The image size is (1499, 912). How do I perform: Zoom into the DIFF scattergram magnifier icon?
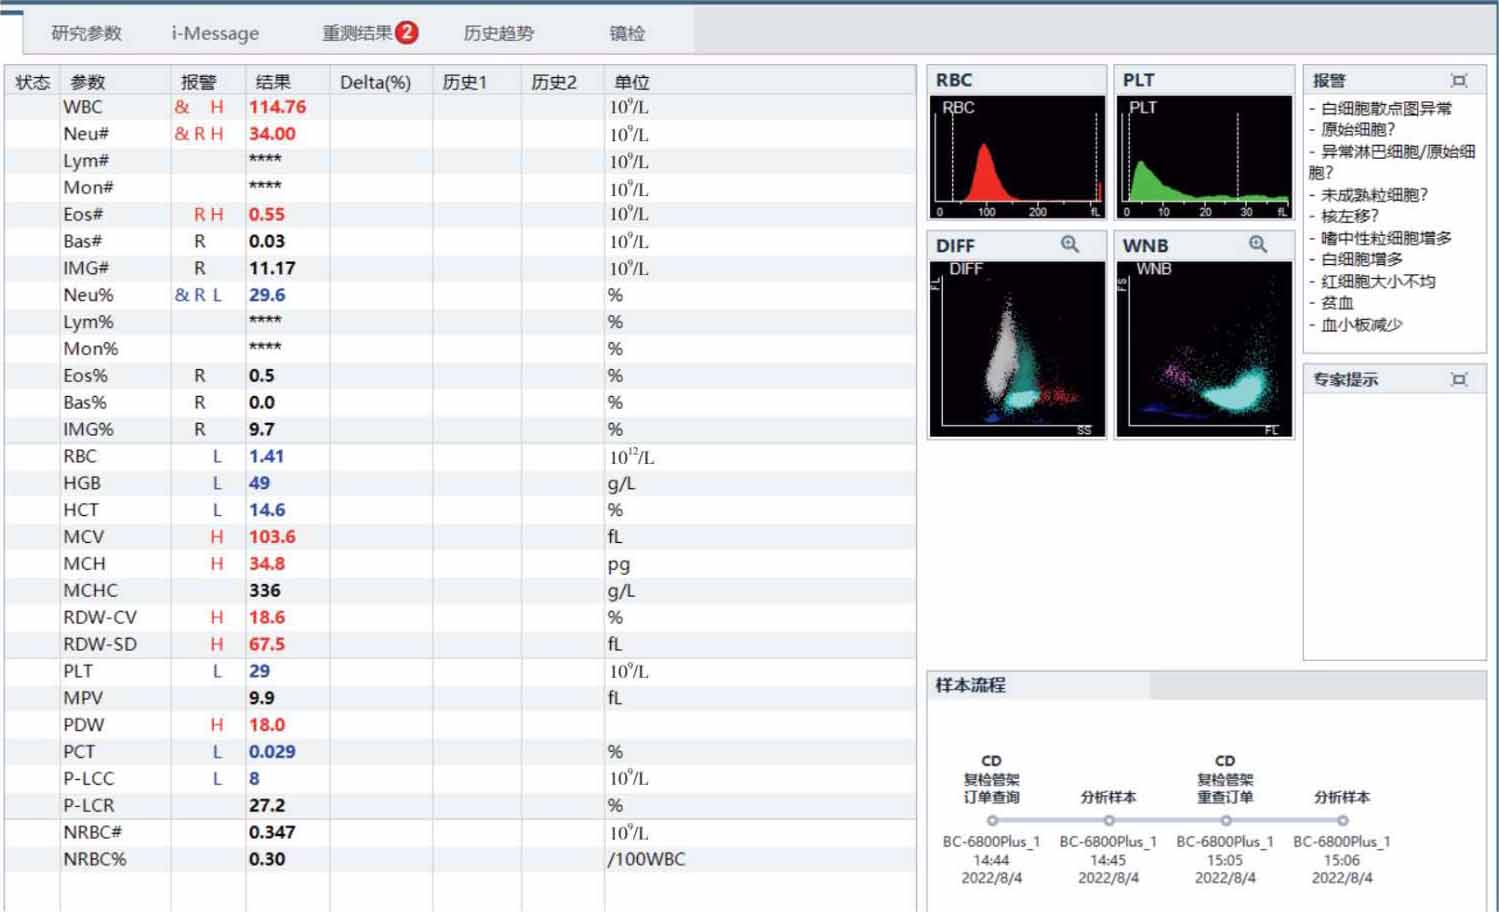click(1070, 245)
